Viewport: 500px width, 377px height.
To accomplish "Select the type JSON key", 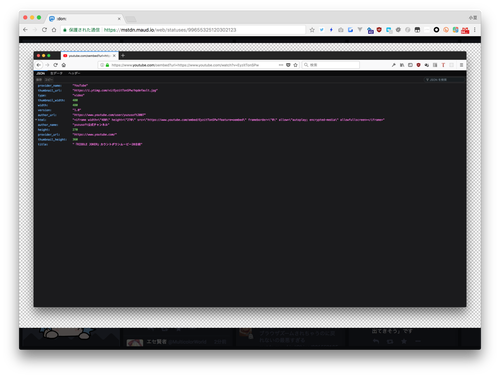I will pyautogui.click(x=42, y=95).
